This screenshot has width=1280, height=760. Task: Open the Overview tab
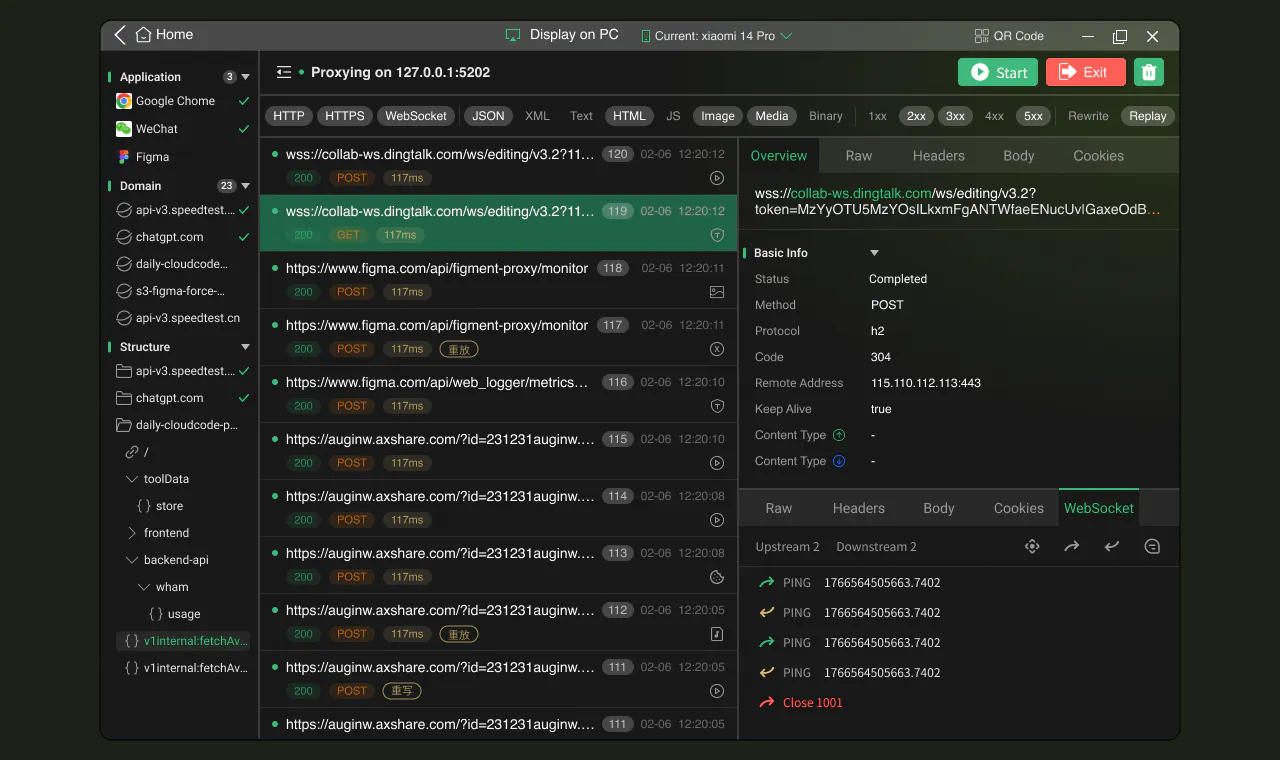[779, 156]
